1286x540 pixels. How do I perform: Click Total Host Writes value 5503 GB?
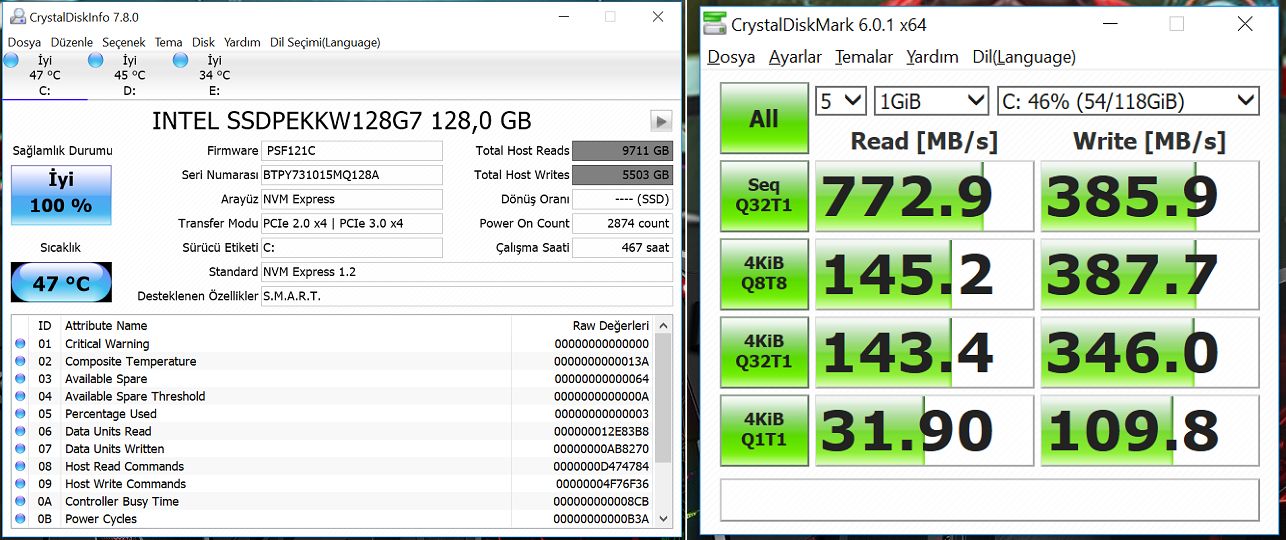(x=623, y=175)
